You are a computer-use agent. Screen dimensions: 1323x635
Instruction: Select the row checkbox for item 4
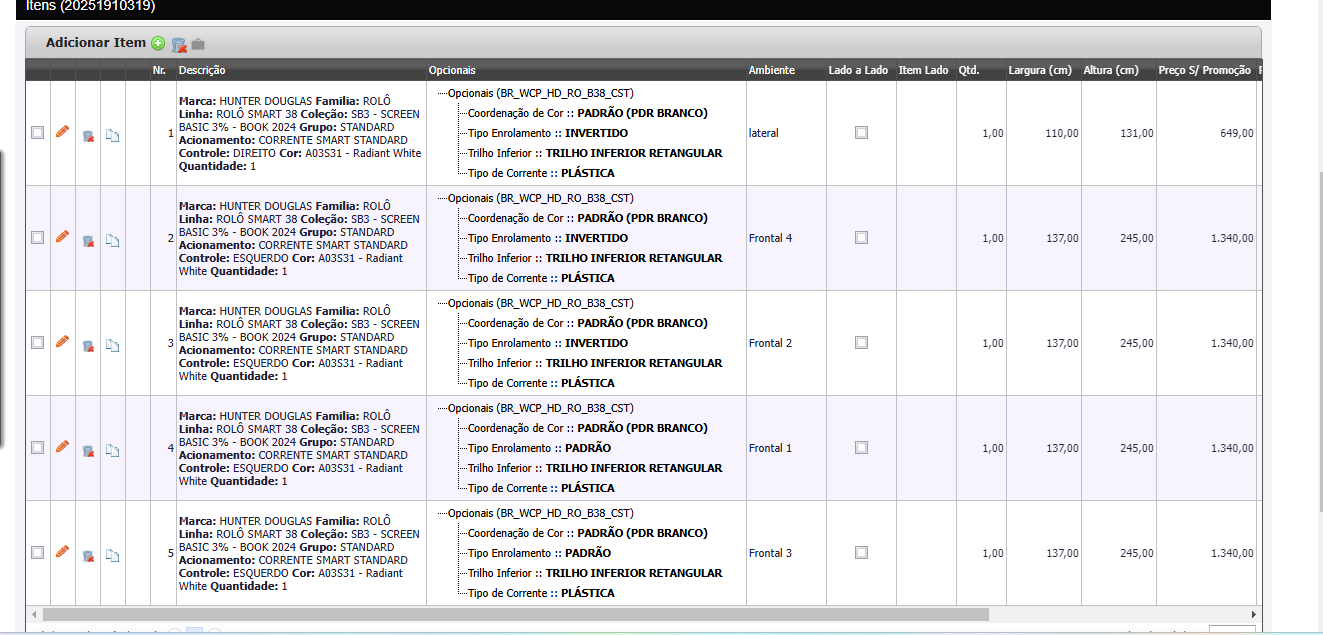point(37,447)
